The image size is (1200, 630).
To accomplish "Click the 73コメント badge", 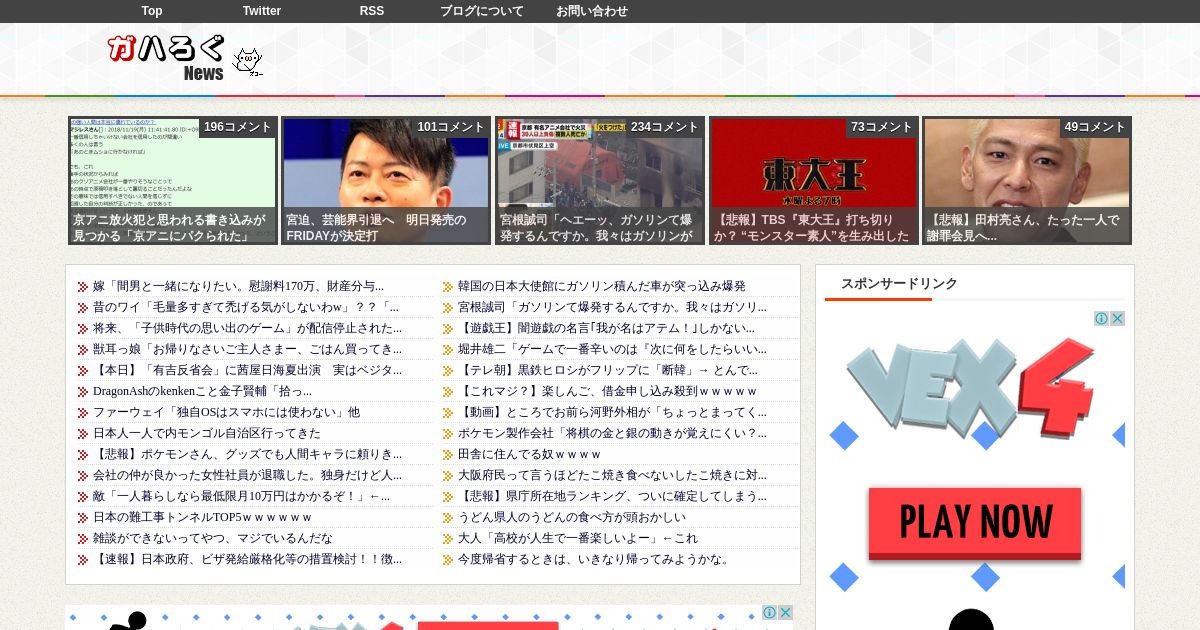I will pyautogui.click(x=881, y=127).
